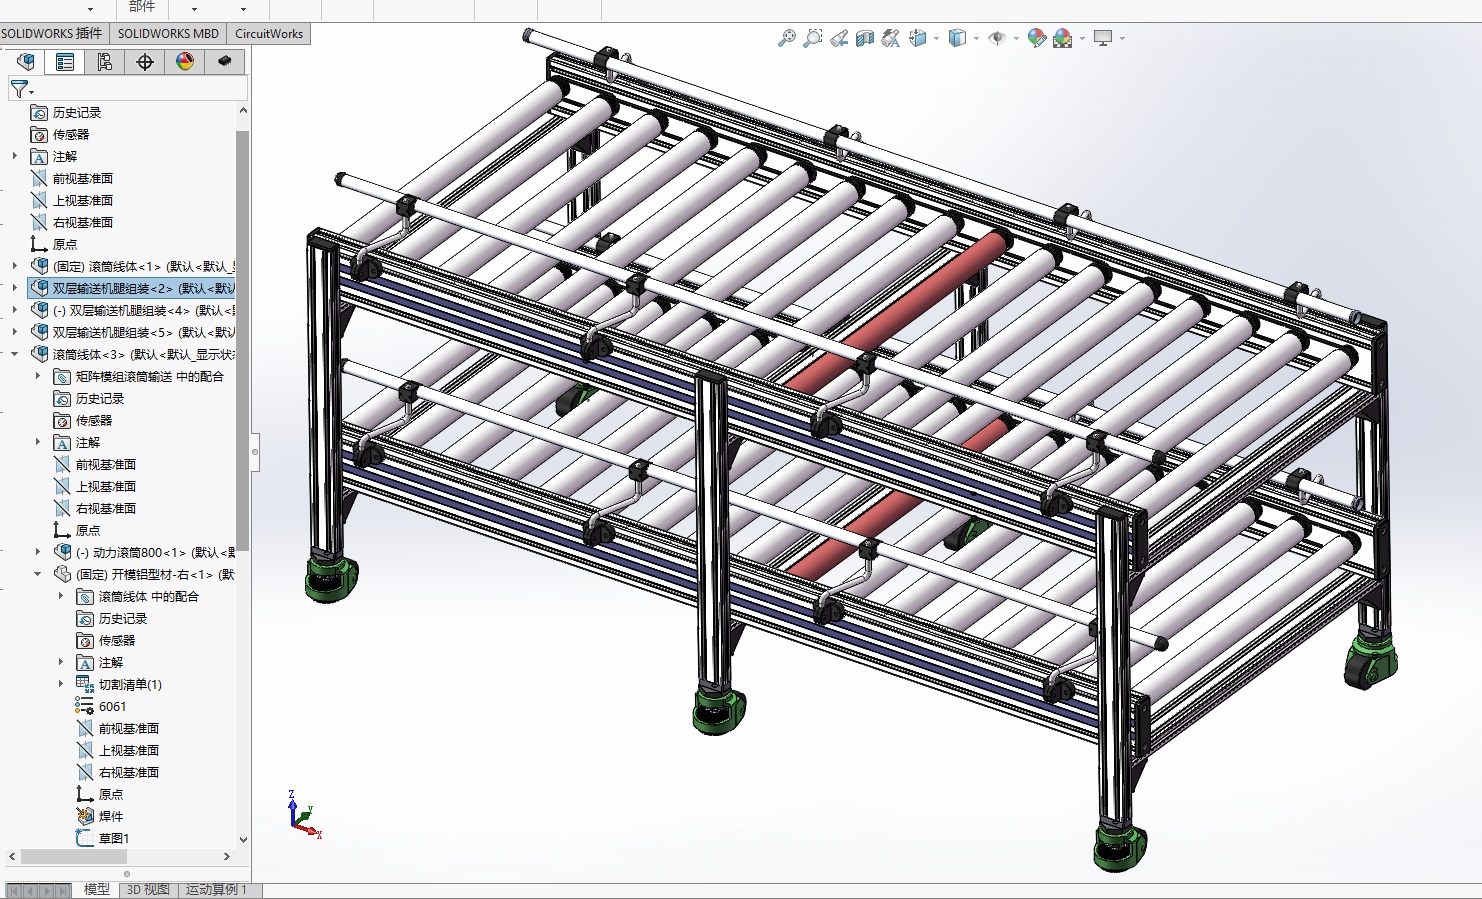1482x899 pixels.
Task: Click the first-tab navigation arrow at bottom
Action: point(14,890)
